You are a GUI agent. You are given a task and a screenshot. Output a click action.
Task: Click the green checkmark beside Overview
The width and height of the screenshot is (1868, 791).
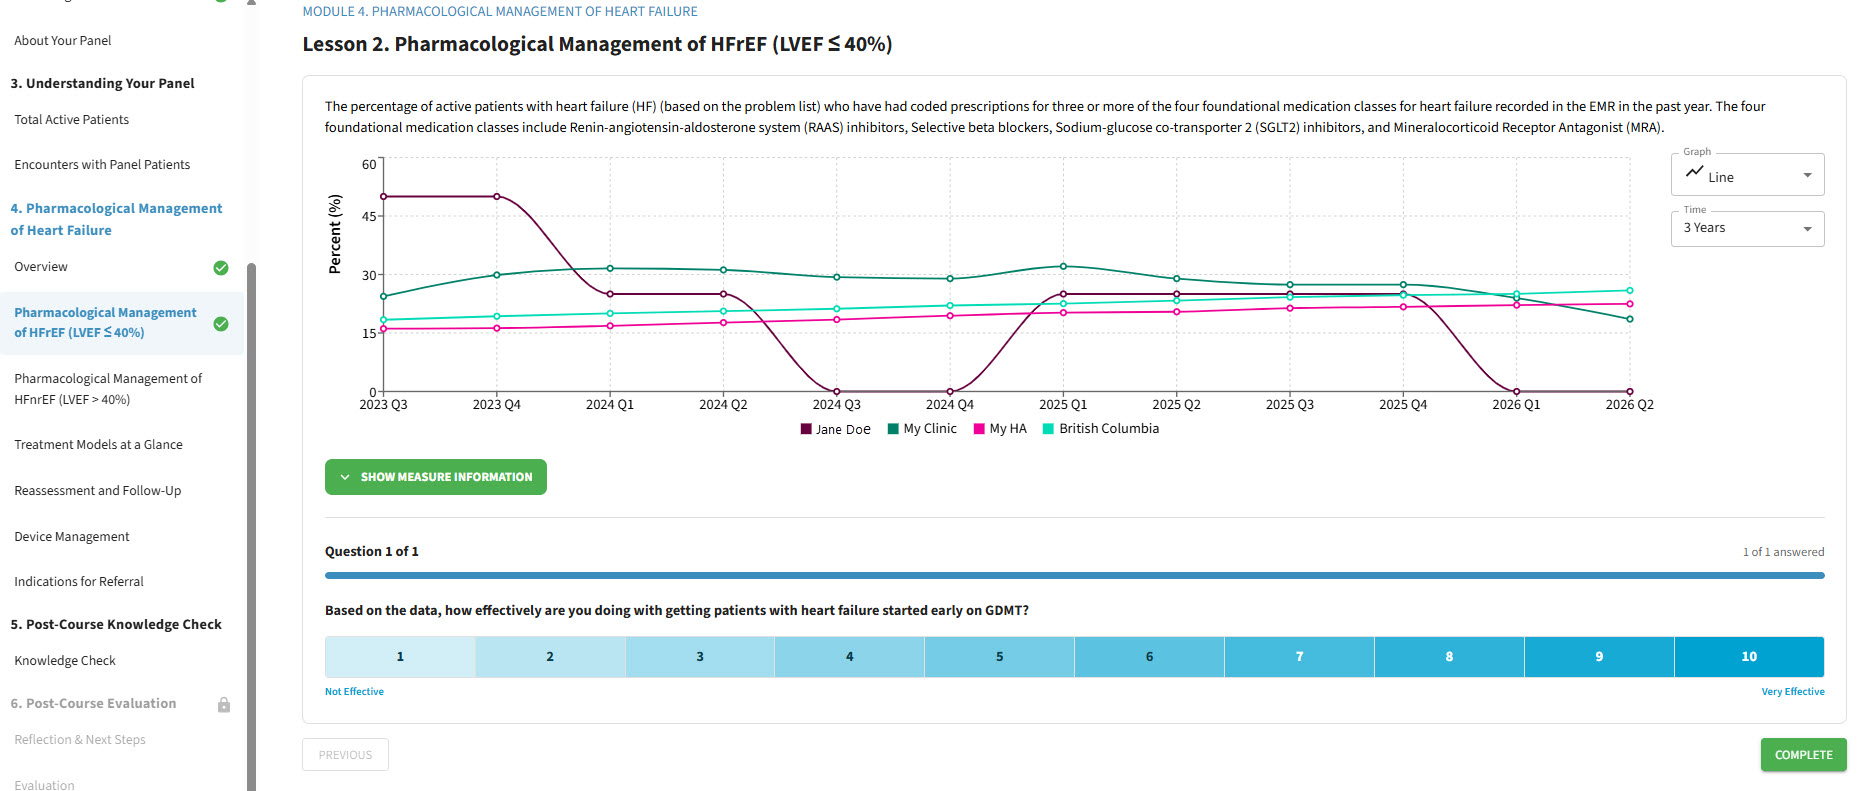(x=221, y=268)
